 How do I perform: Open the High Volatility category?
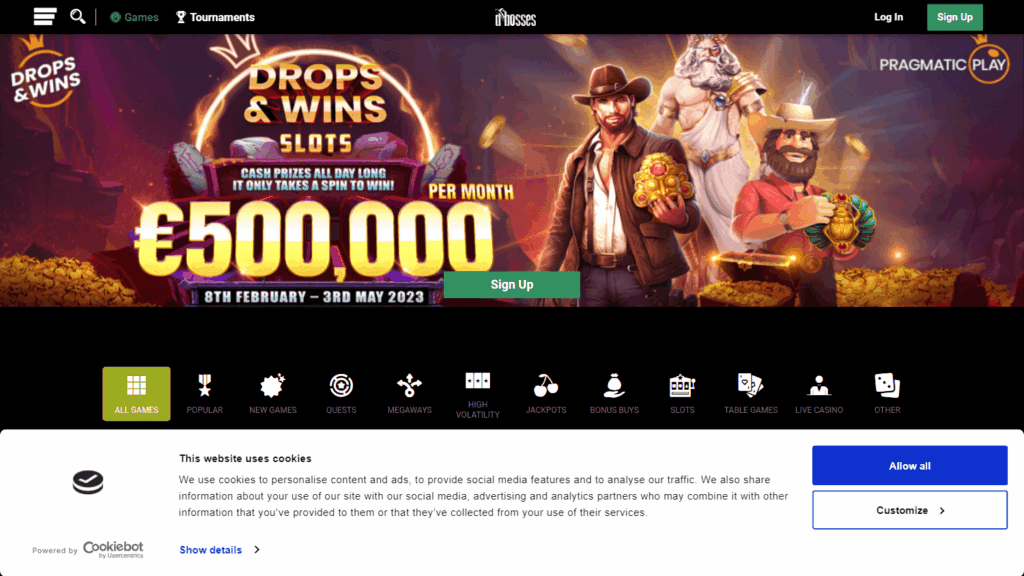pos(477,394)
